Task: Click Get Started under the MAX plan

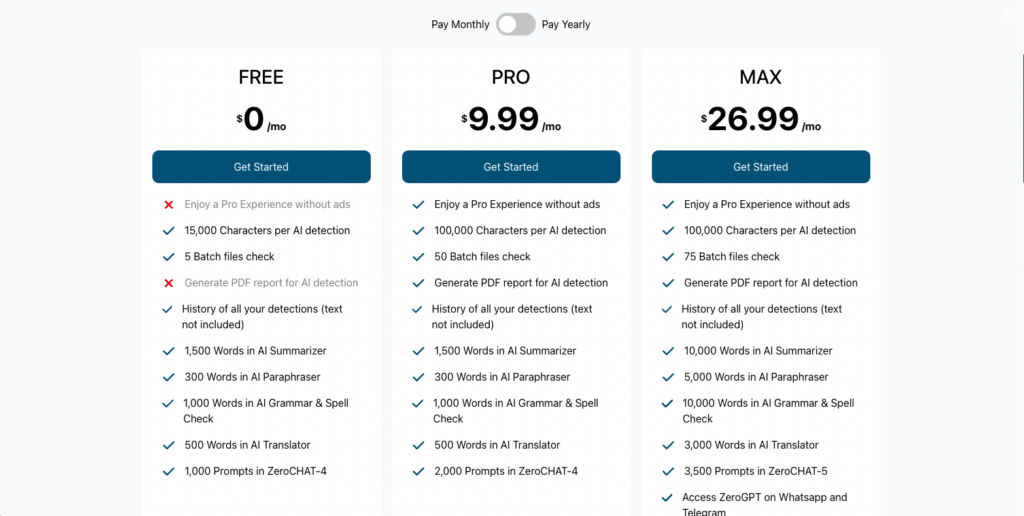Action: pyautogui.click(x=760, y=167)
